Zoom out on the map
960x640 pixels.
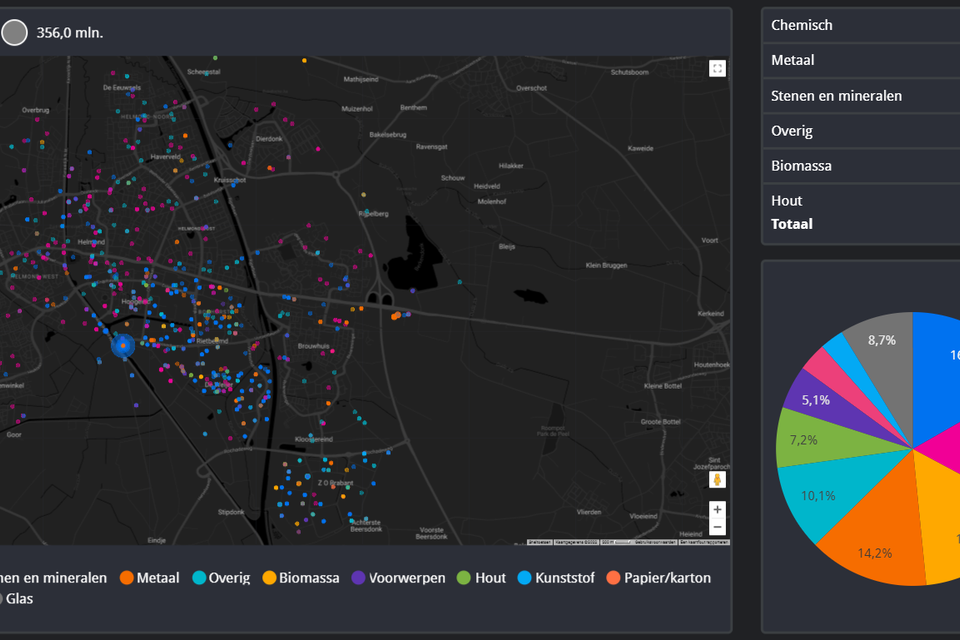click(x=717, y=527)
